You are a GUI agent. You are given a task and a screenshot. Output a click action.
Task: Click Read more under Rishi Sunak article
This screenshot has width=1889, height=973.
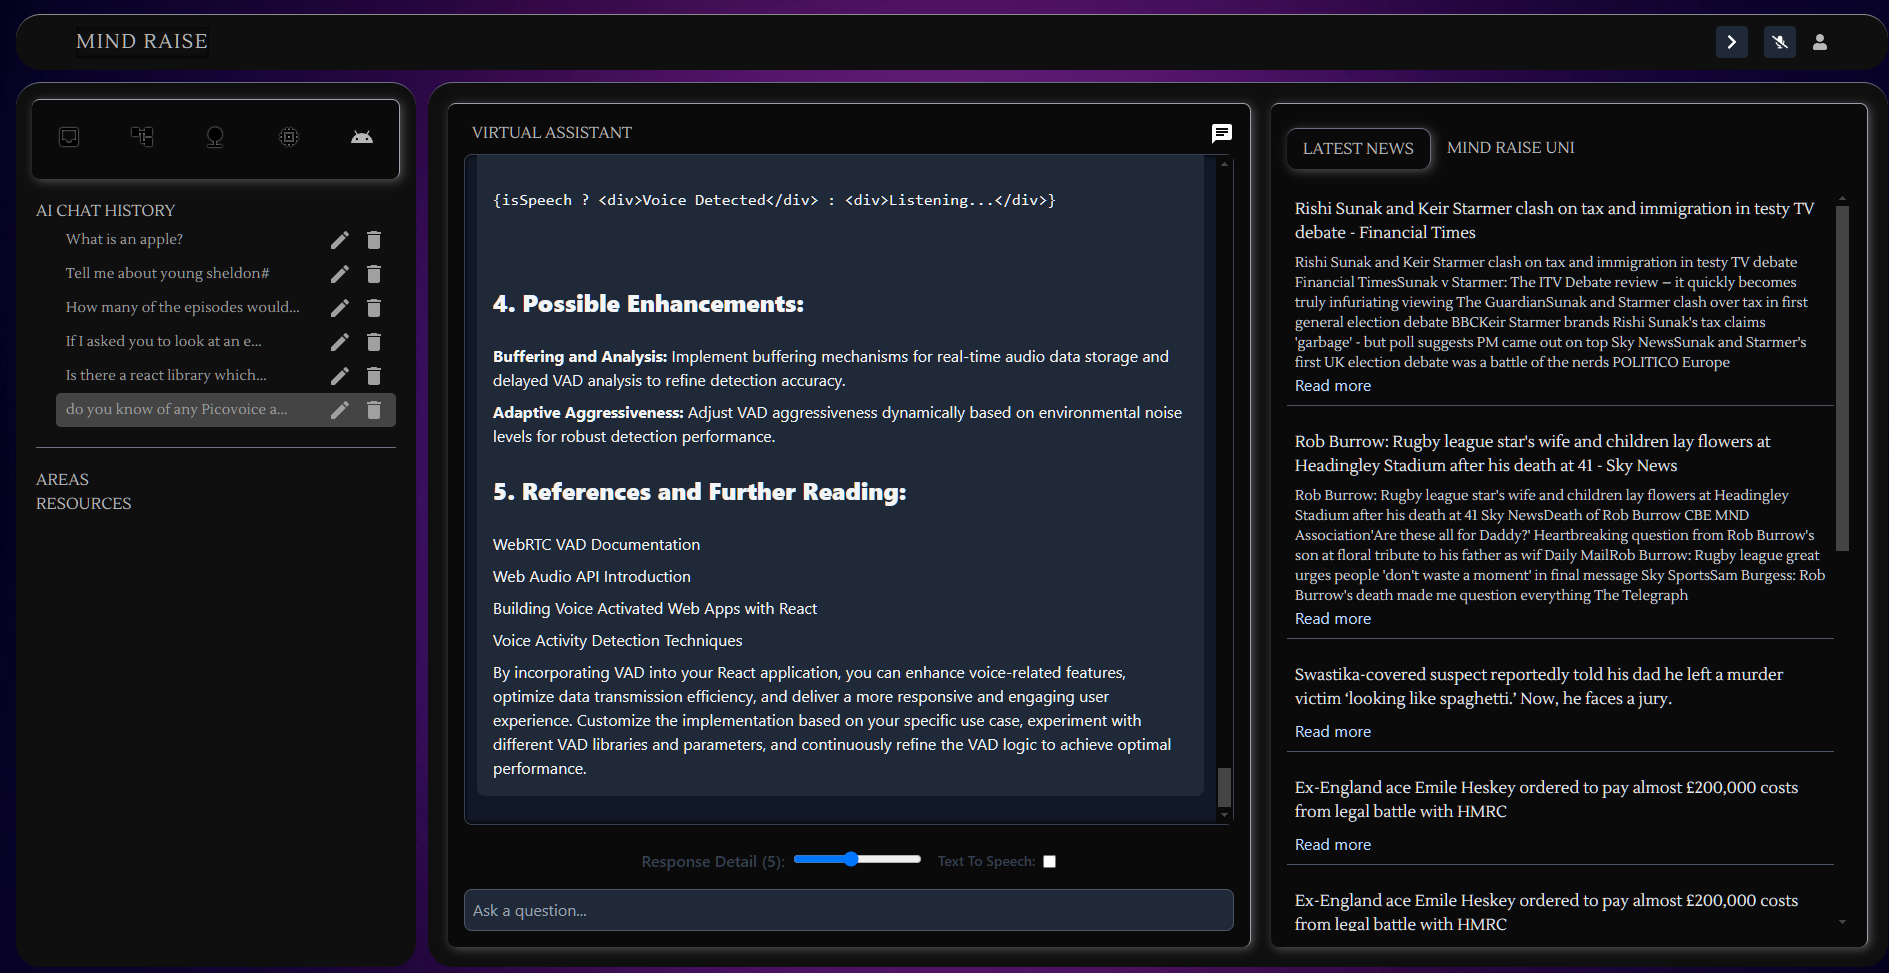pos(1333,386)
